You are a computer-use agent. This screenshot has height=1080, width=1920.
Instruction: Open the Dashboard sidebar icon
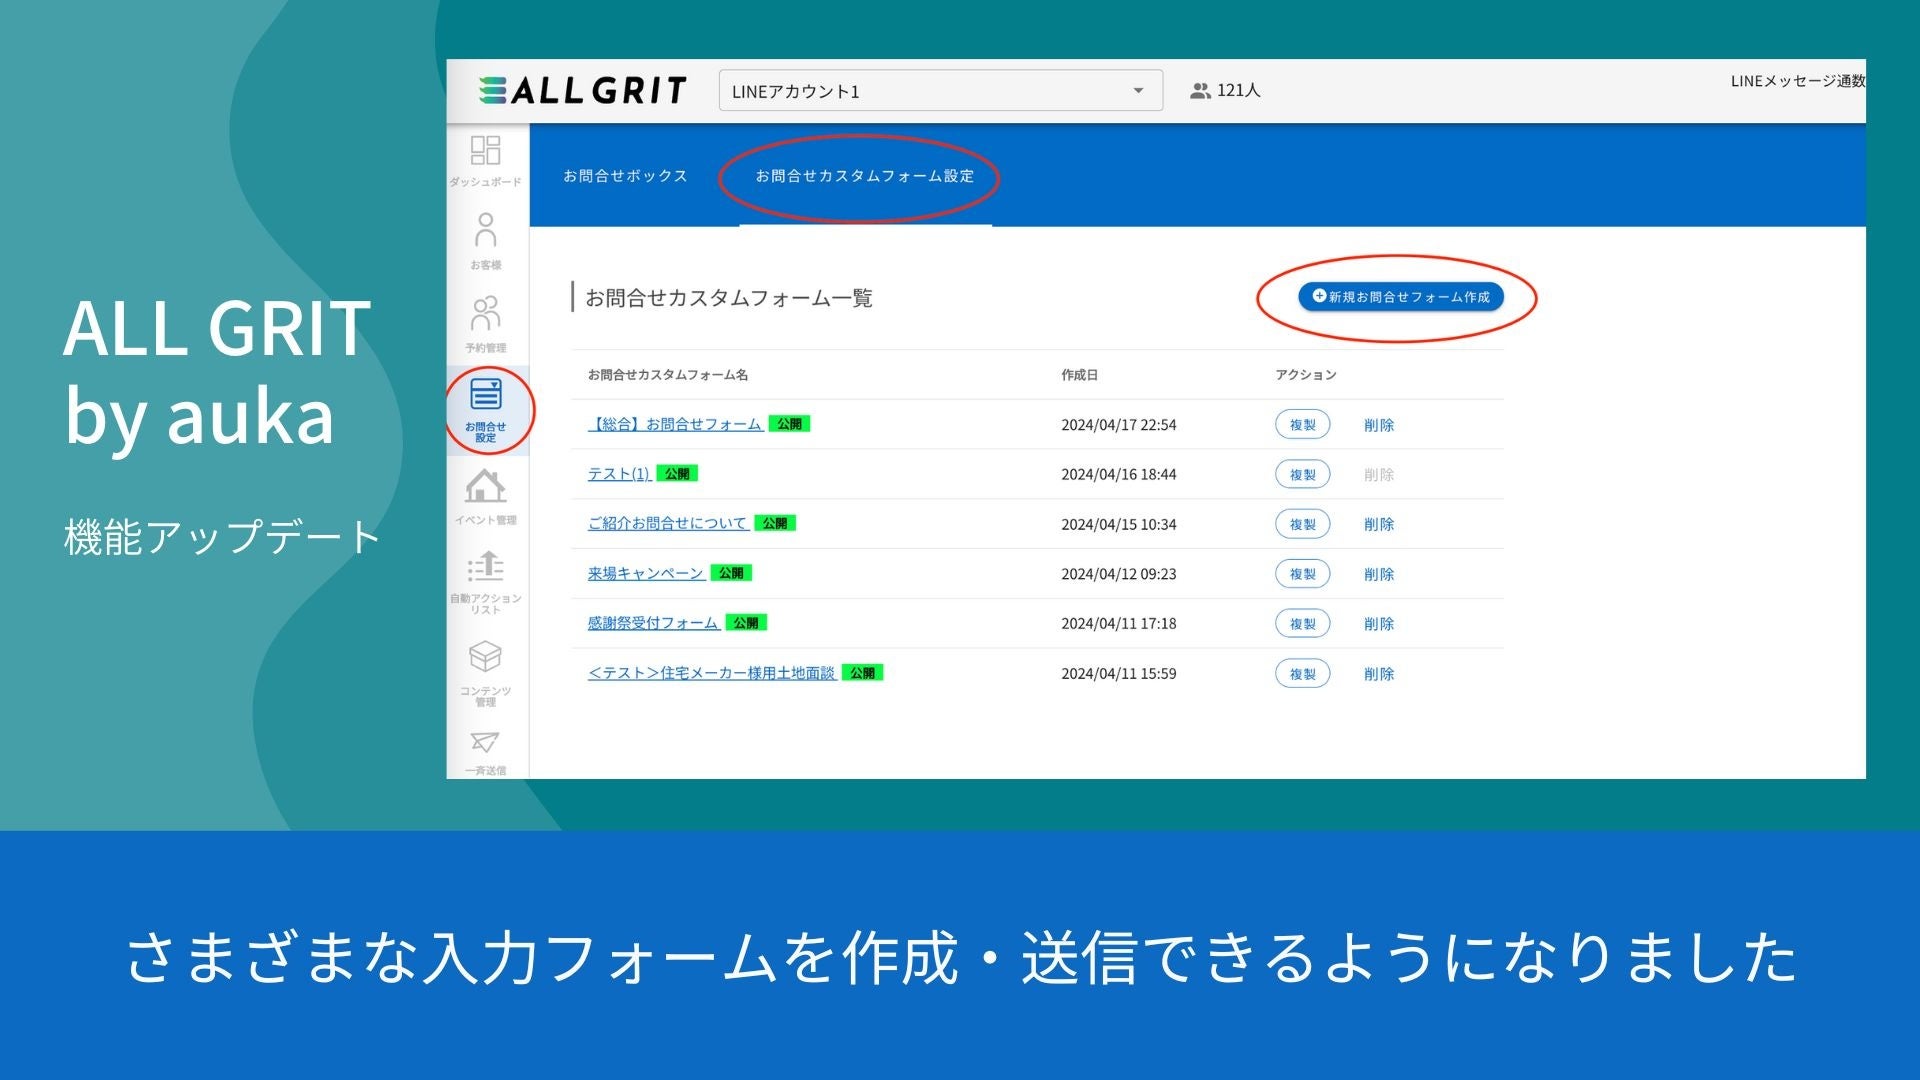click(x=485, y=152)
